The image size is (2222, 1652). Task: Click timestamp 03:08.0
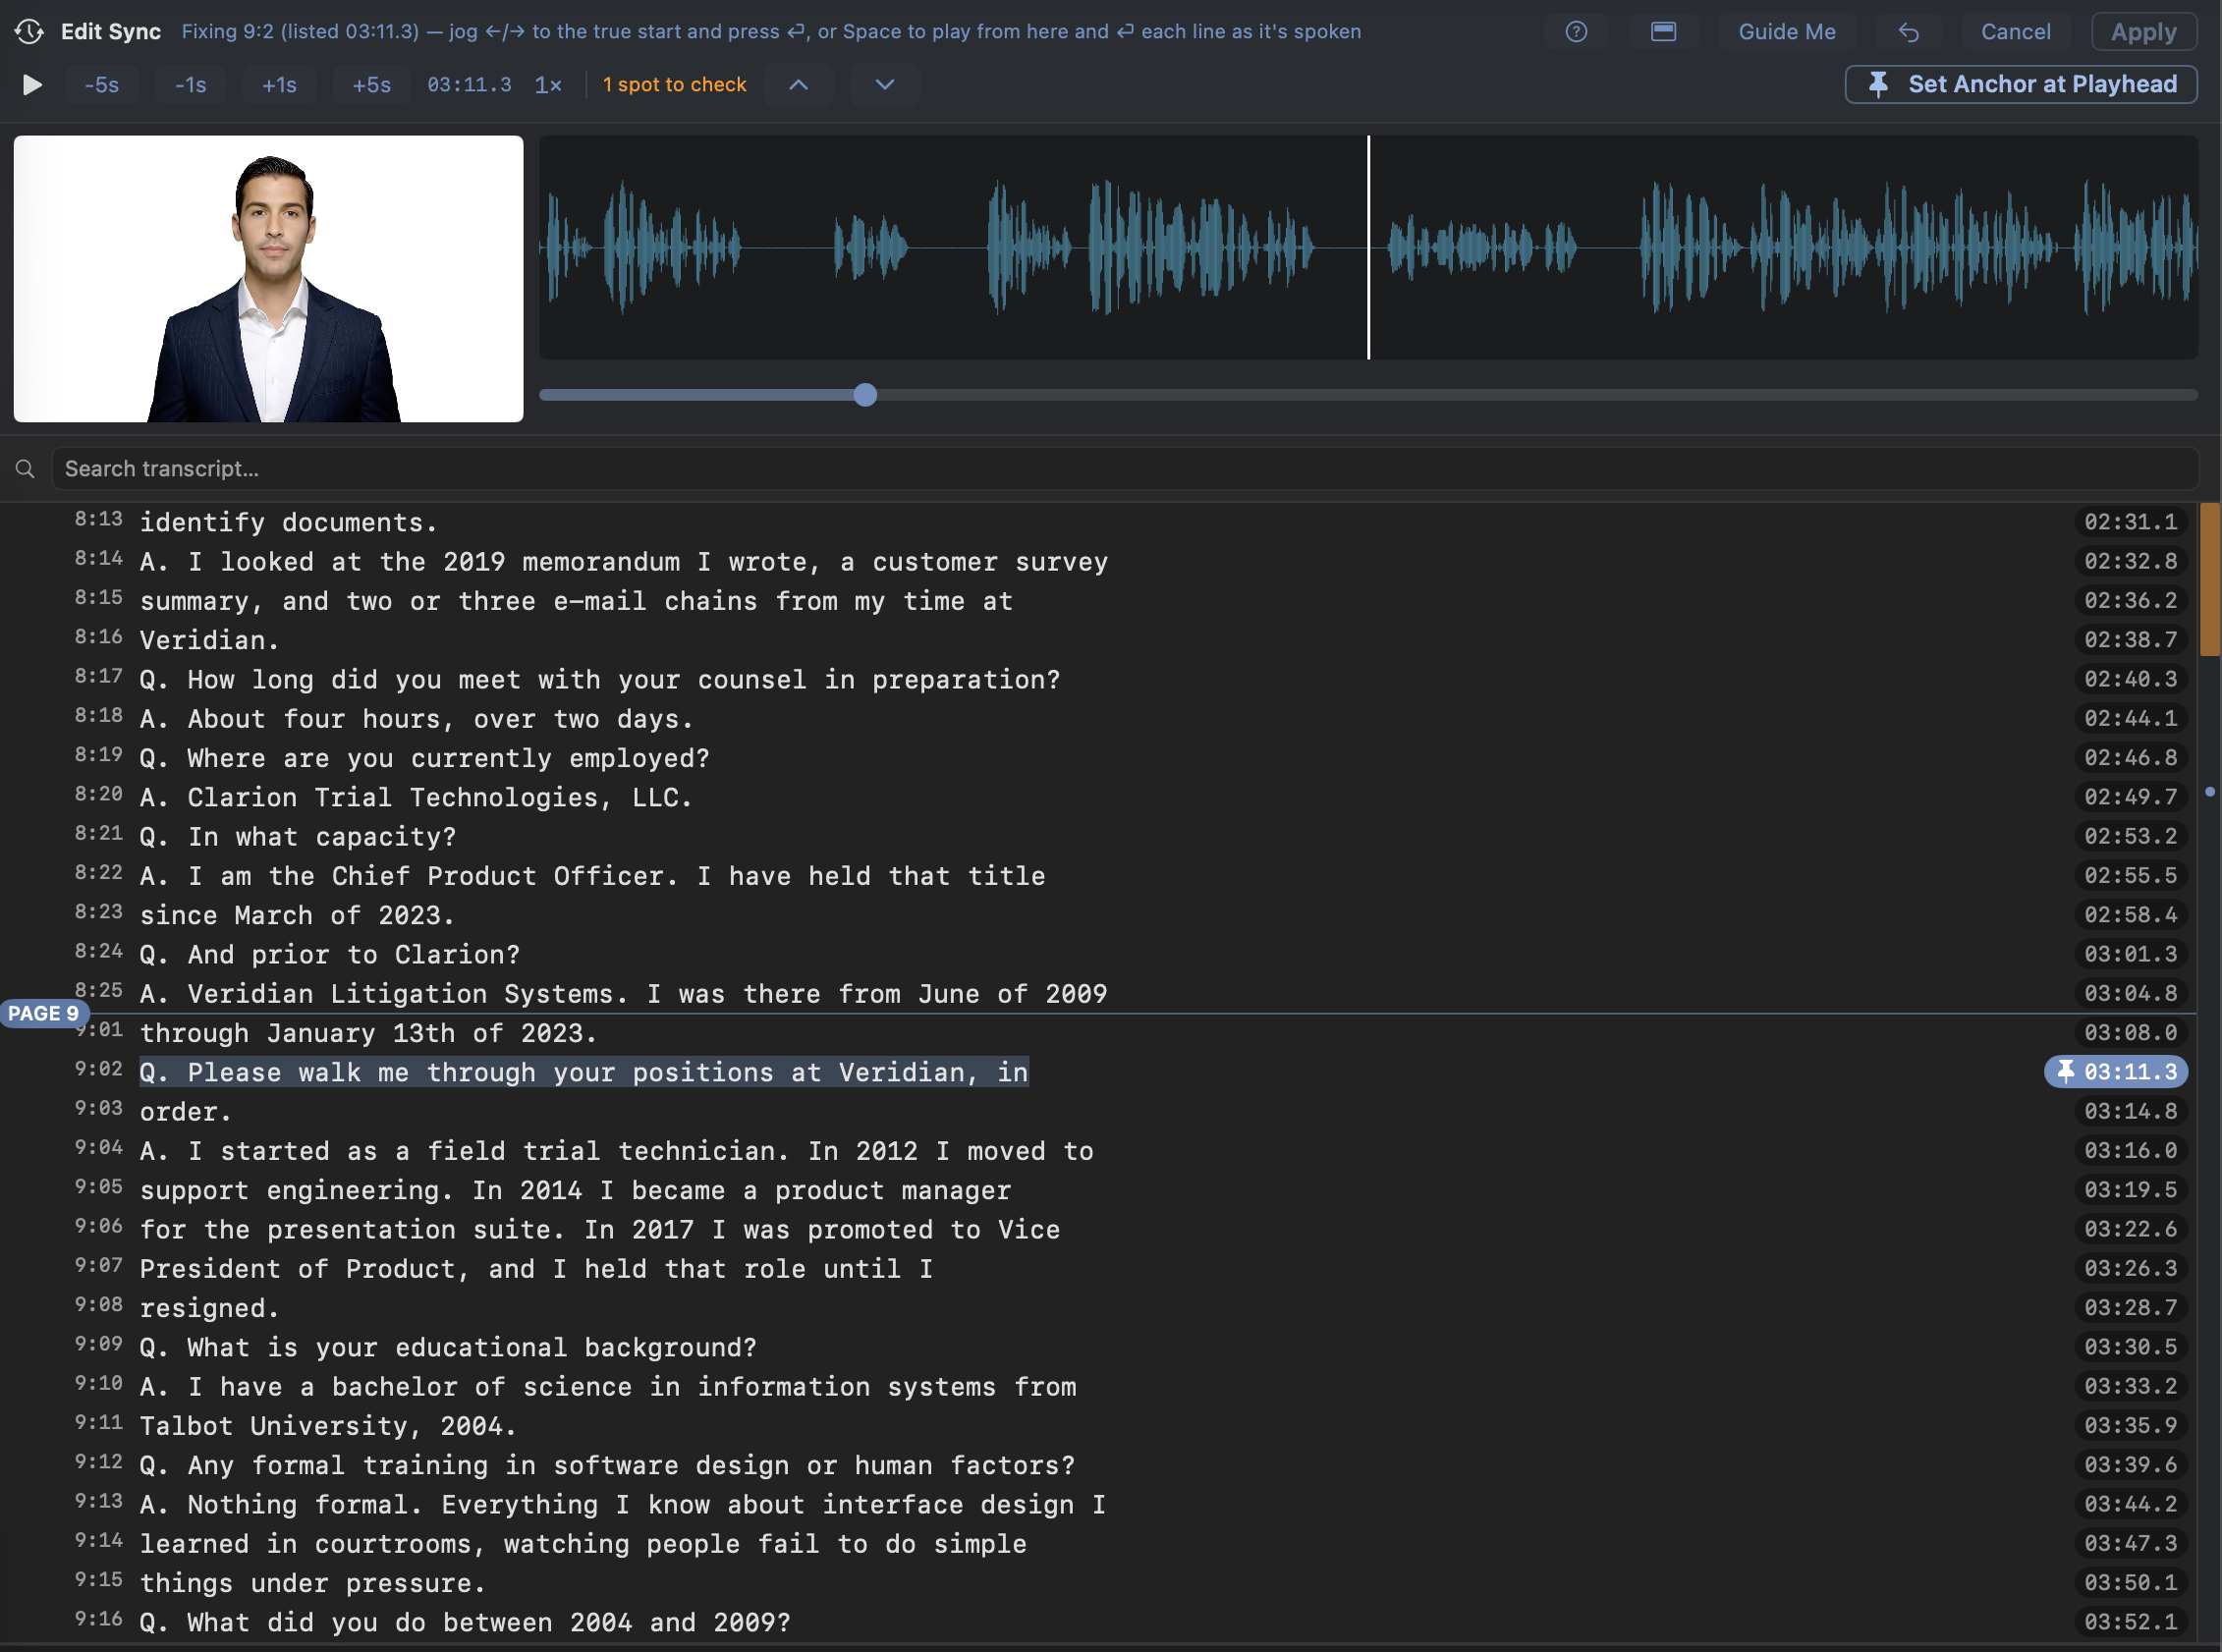[x=2130, y=1033]
